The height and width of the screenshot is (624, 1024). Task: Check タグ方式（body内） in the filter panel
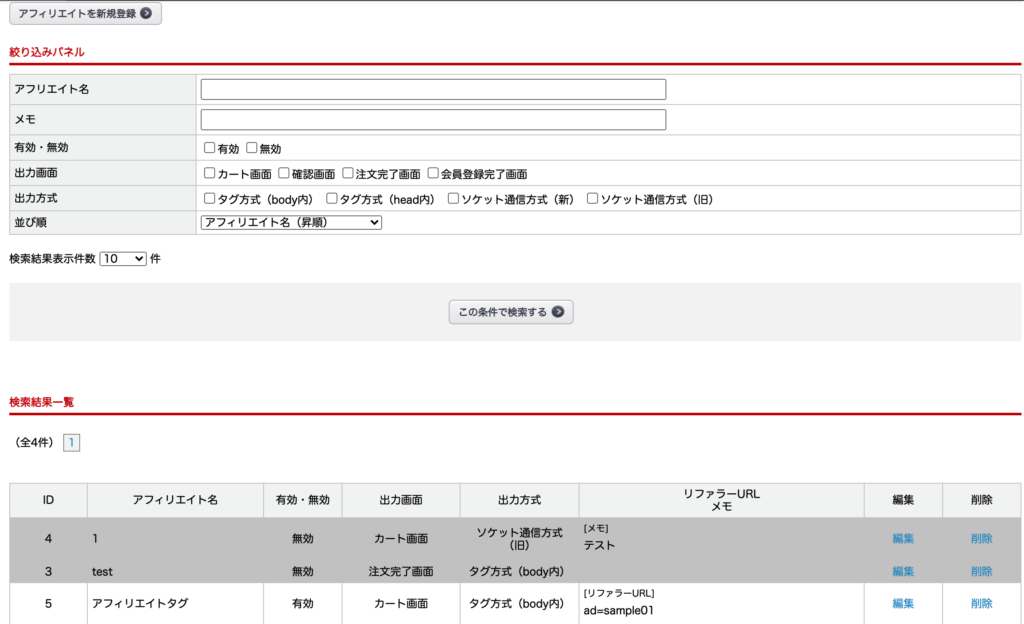pyautogui.click(x=210, y=198)
